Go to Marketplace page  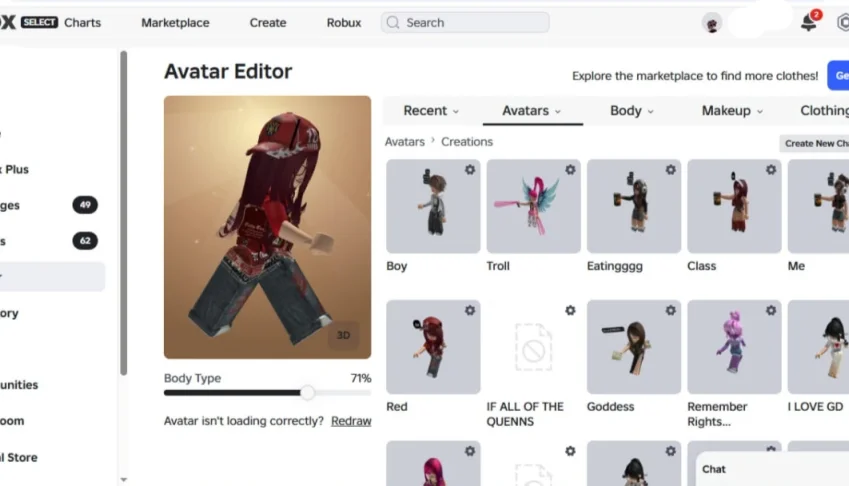click(x=175, y=23)
